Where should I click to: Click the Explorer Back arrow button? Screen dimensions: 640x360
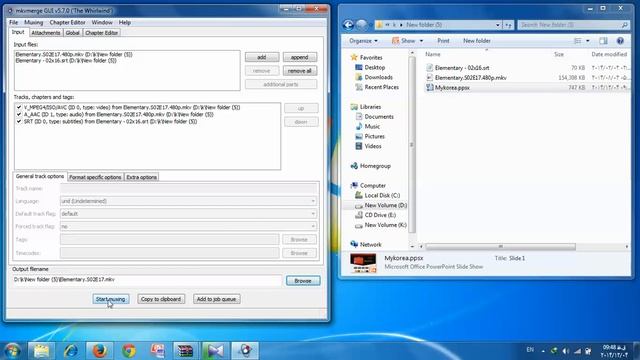(x=348, y=25)
